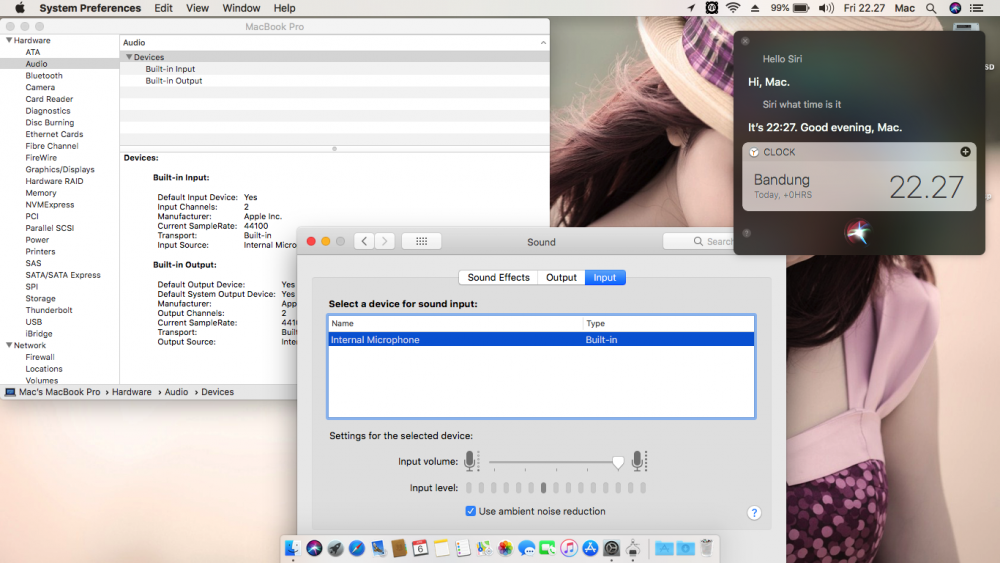This screenshot has height=563, width=1000.
Task: Add Clock result using plus icon
Action: pos(965,152)
